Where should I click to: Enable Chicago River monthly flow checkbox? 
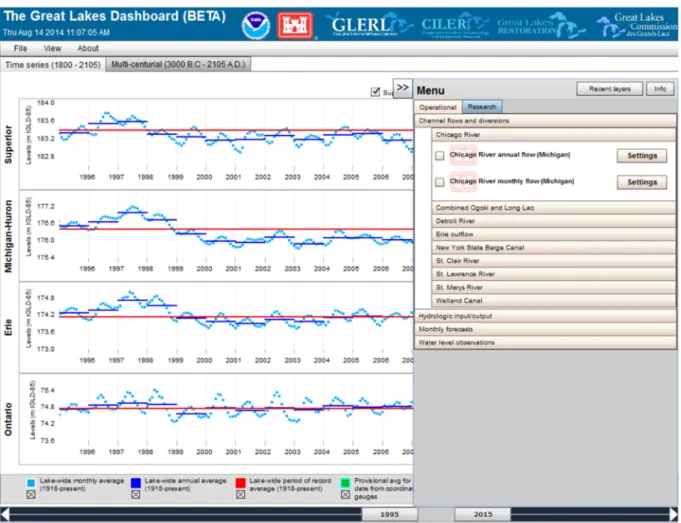pos(440,182)
